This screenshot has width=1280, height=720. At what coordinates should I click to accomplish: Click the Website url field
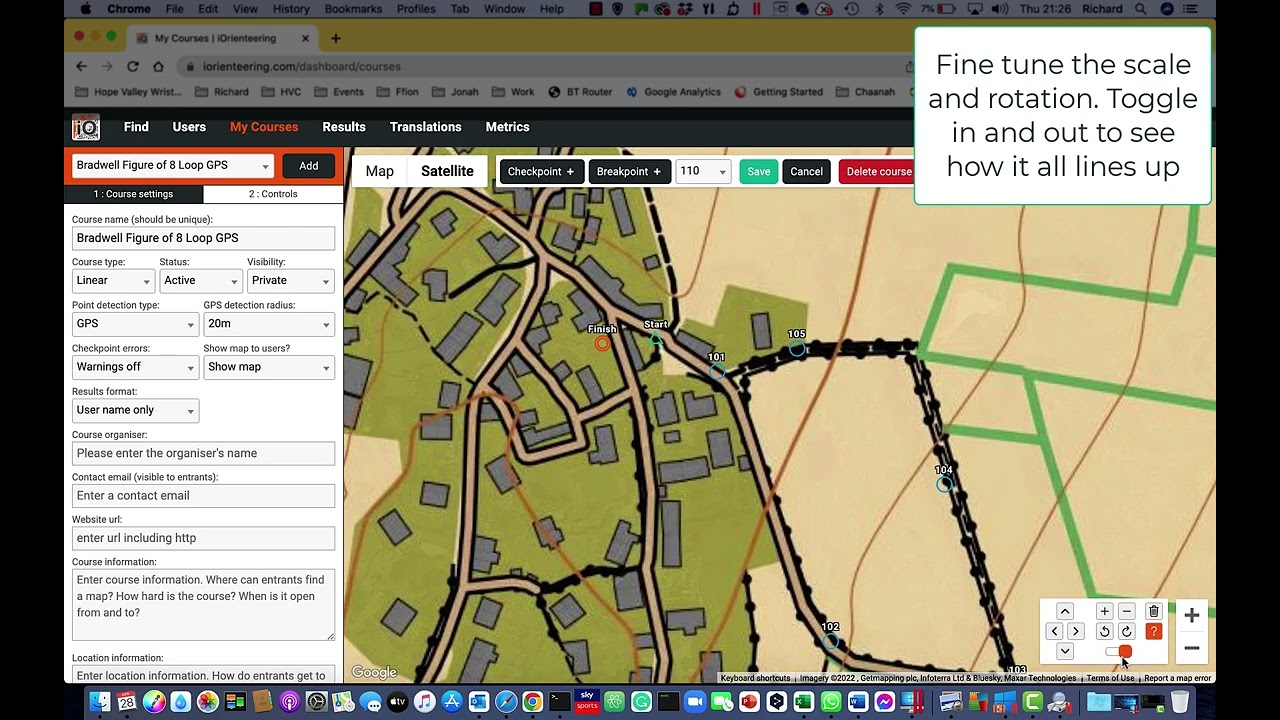pos(203,538)
